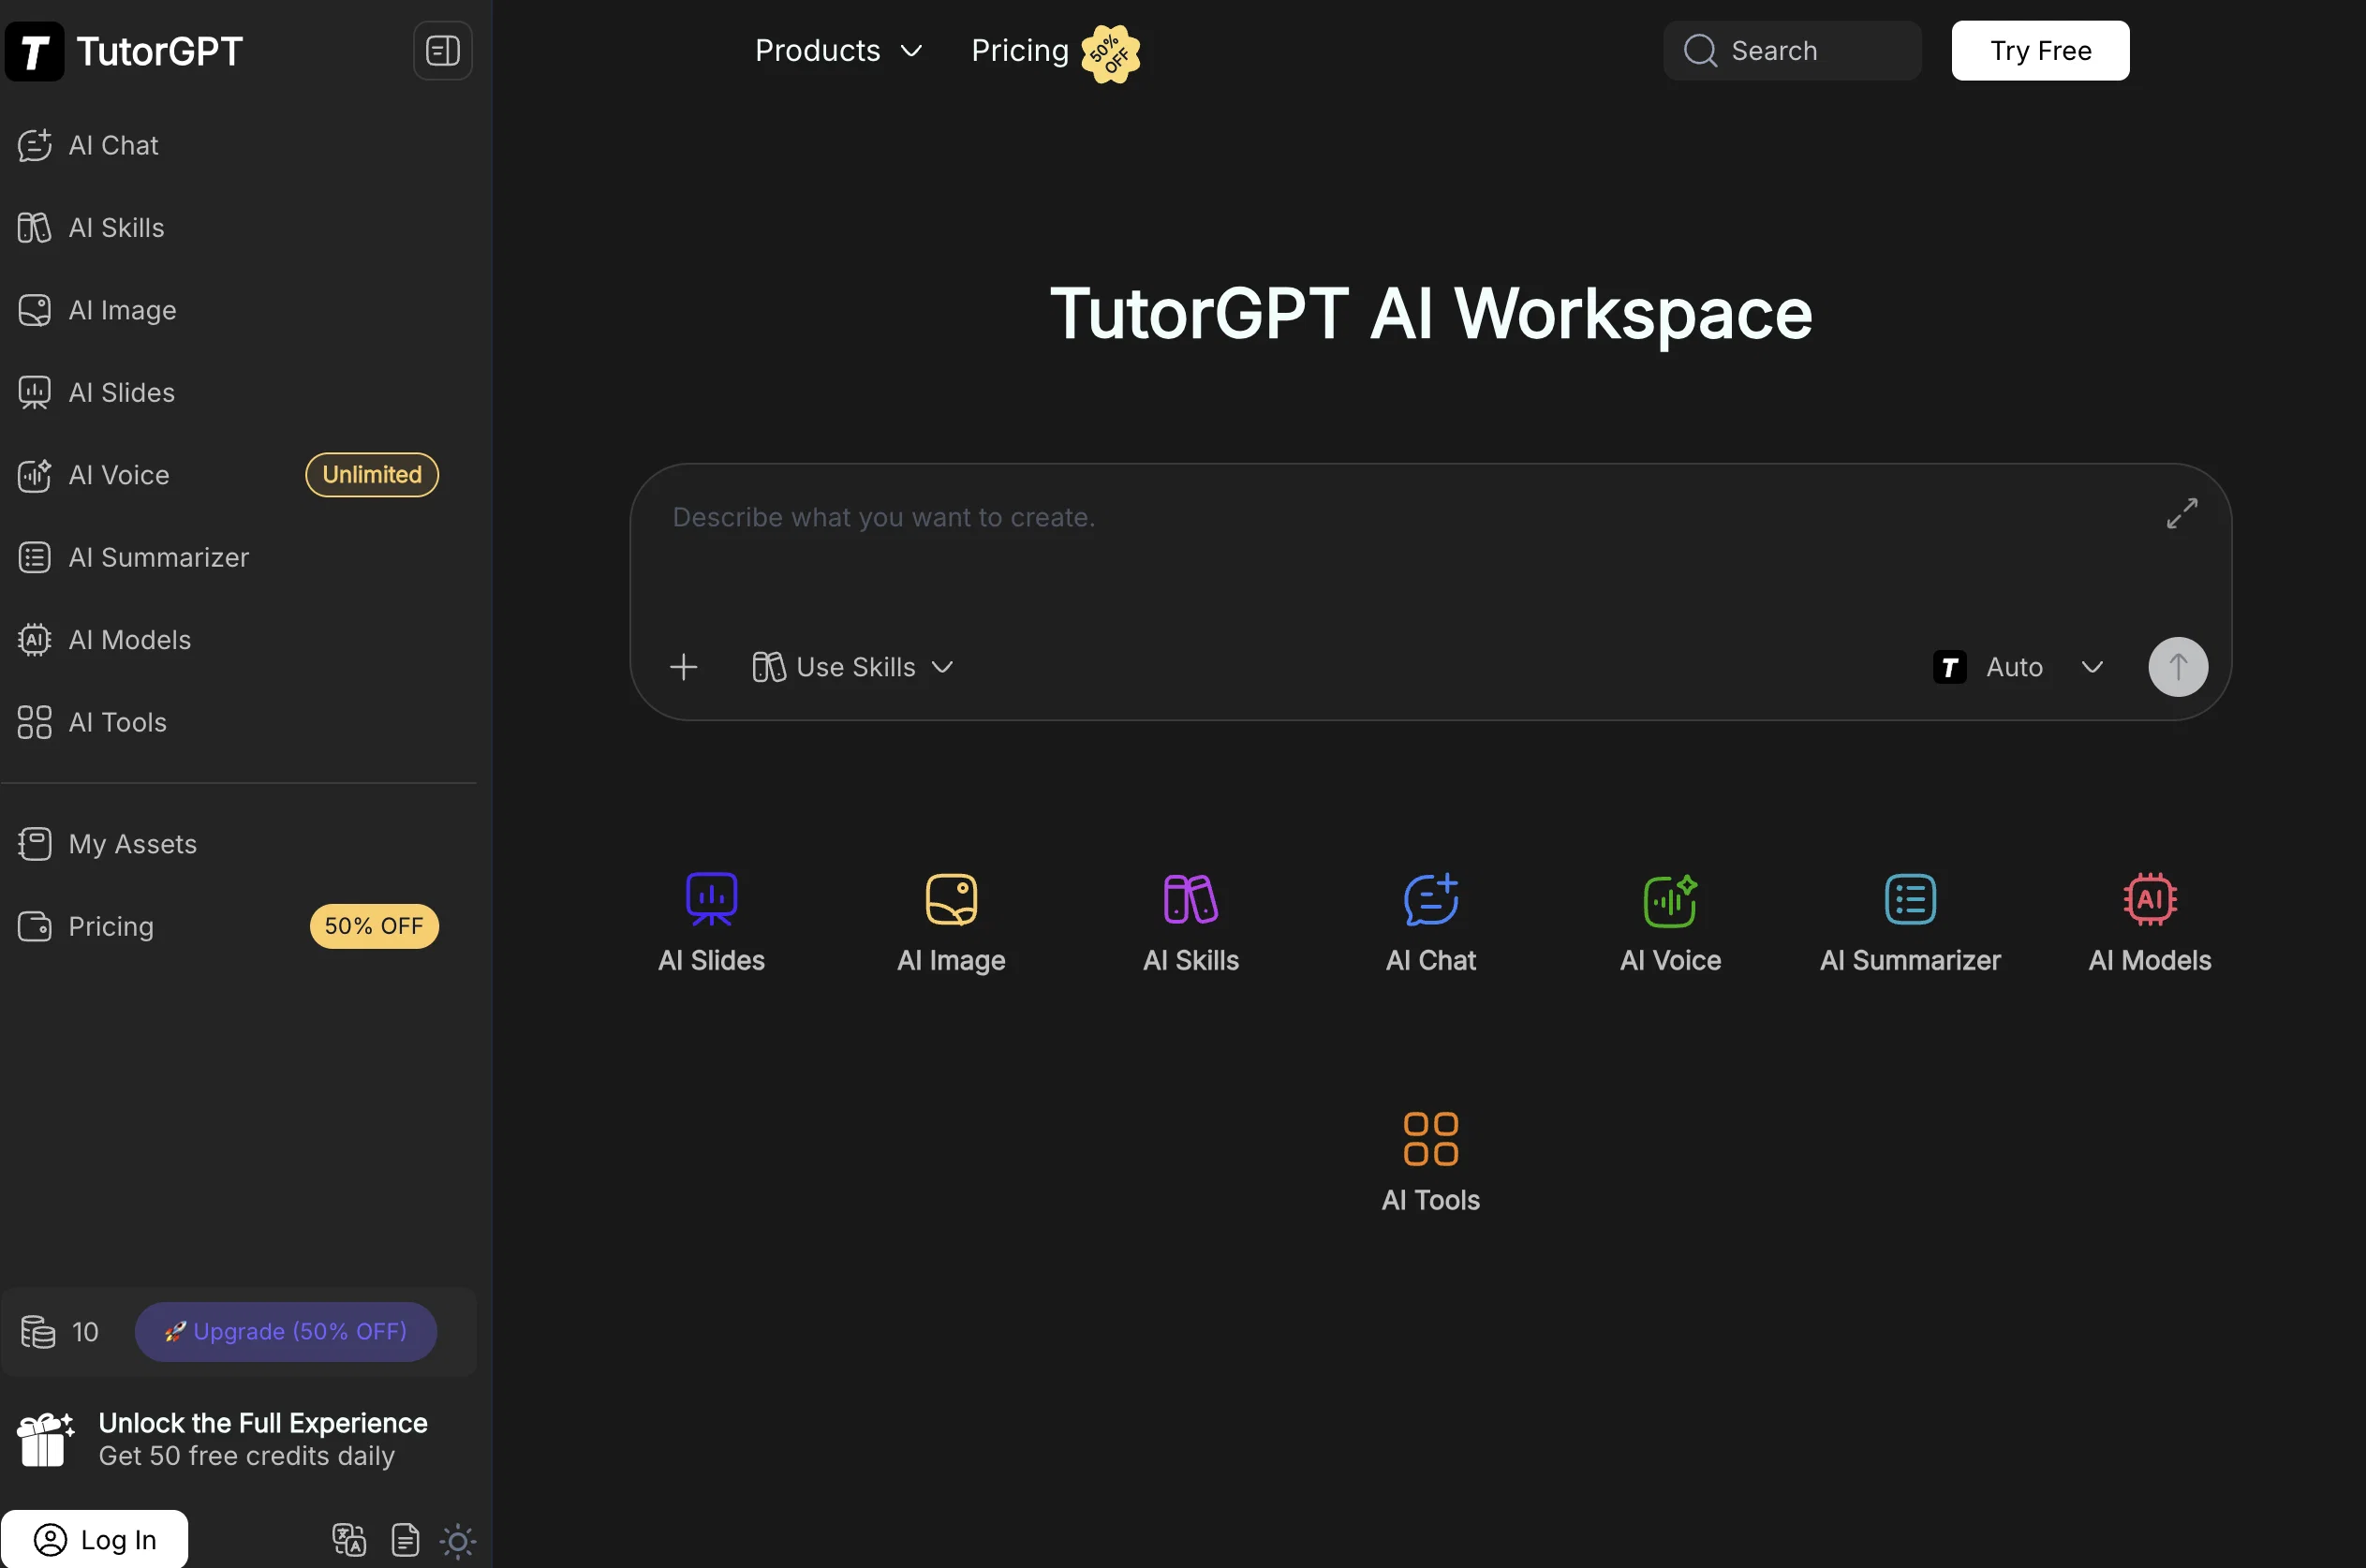Select AI Chat in the sidebar
Screen dimensions: 2366x1568
pos(238,146)
